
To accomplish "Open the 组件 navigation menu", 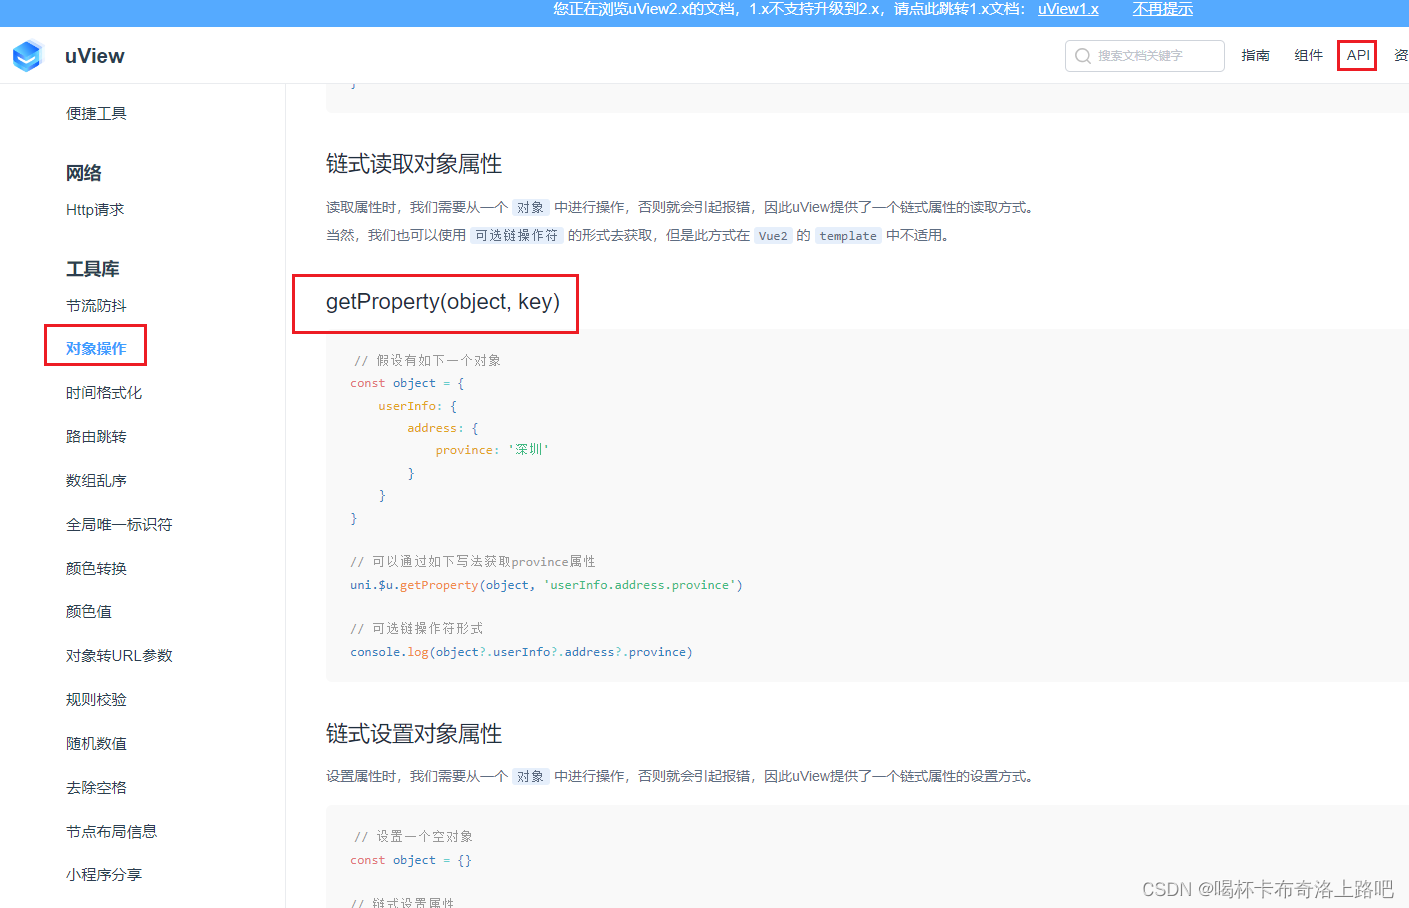I will [1308, 56].
